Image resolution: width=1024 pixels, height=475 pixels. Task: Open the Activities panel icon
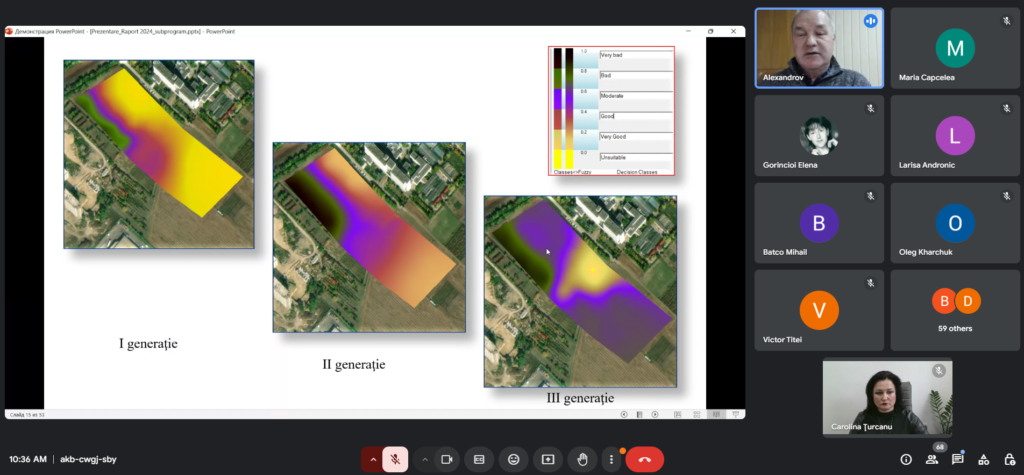(x=984, y=459)
